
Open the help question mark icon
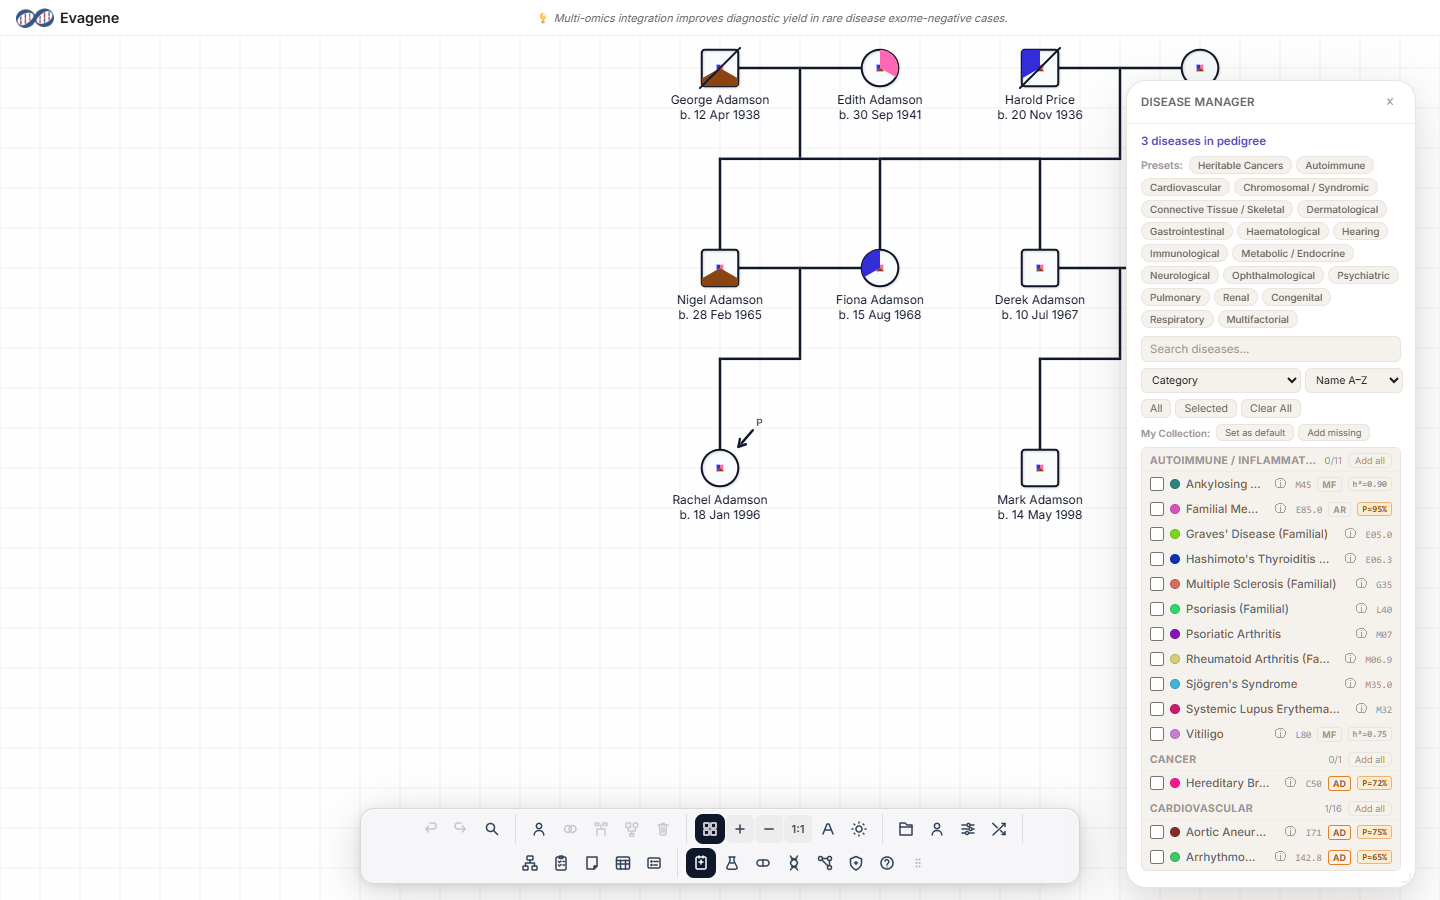pos(887,863)
